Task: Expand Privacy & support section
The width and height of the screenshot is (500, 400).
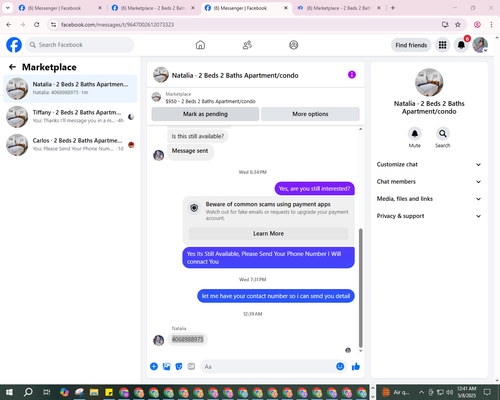Action: 429,216
